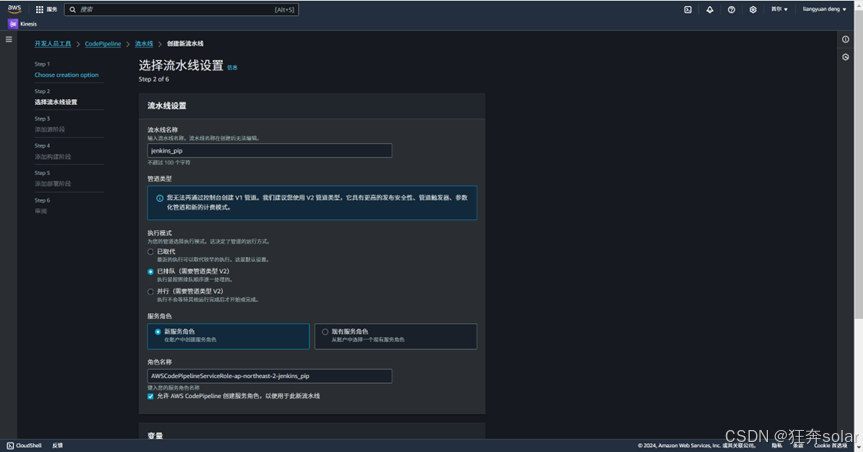Toggle the allow CodePipeline create role checkbox
Screen dimensions: 863x452
(x=150, y=396)
